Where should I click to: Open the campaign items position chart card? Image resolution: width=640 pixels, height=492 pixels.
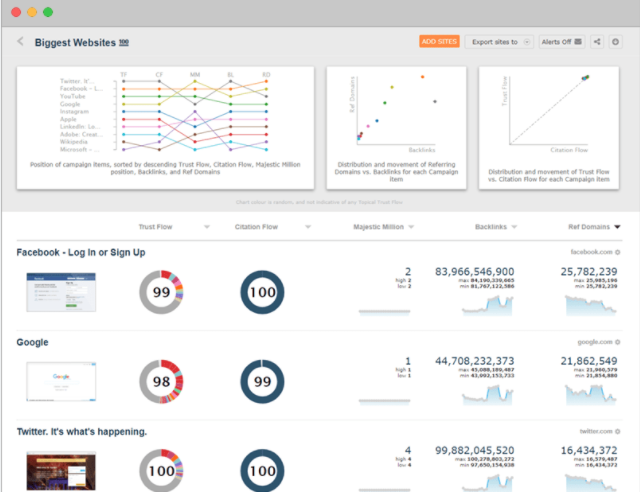tap(165, 128)
